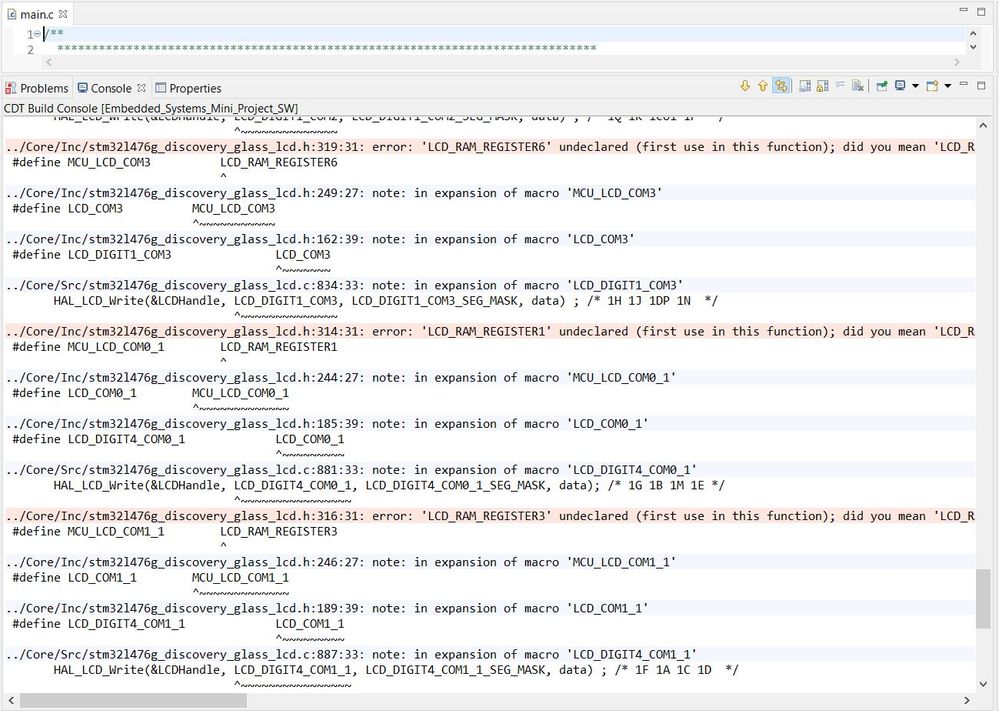Close the Console view tab
999x711 pixels.
141,88
